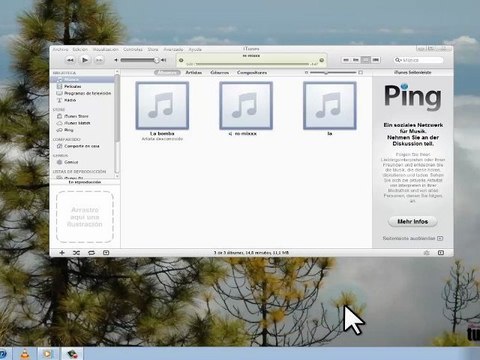Viewport: 480px width, 360px height.
Task: Select the album cover titled la
Action: point(330,106)
